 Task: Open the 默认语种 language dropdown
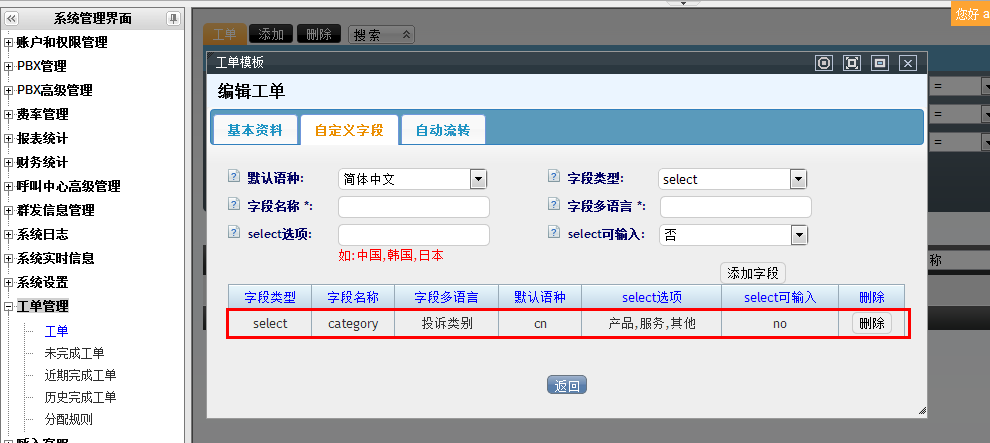(x=478, y=179)
